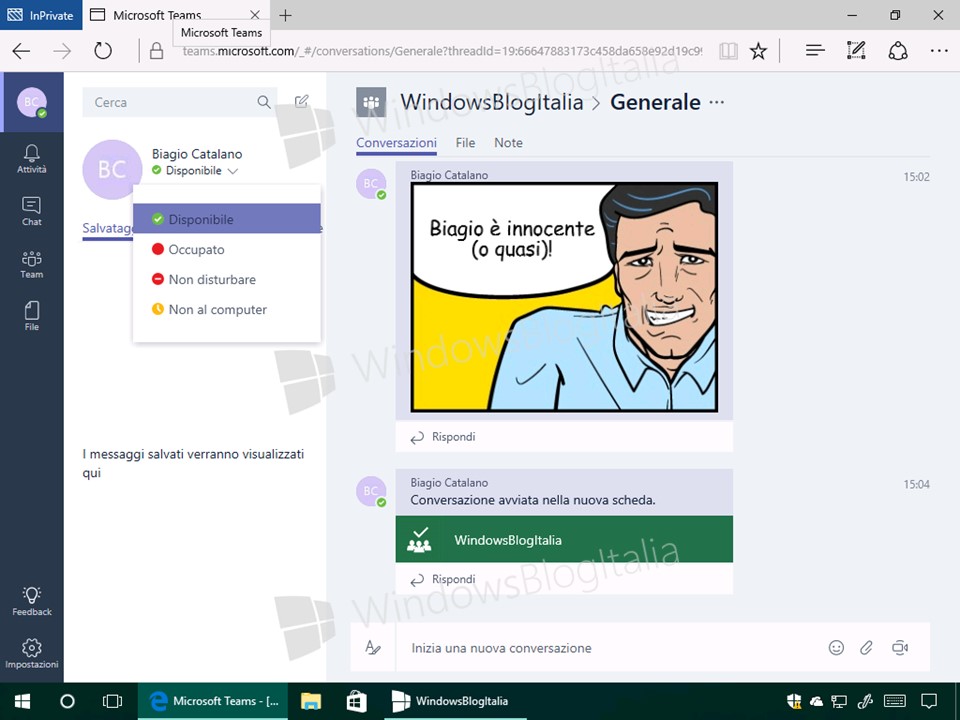Screen dimensions: 960x720
Task: Click the site lock icon in address bar
Action: (x=157, y=51)
